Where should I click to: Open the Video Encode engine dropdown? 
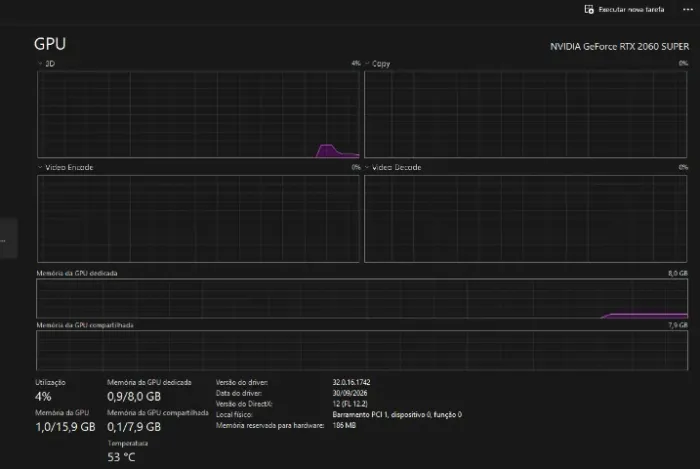[x=40, y=167]
